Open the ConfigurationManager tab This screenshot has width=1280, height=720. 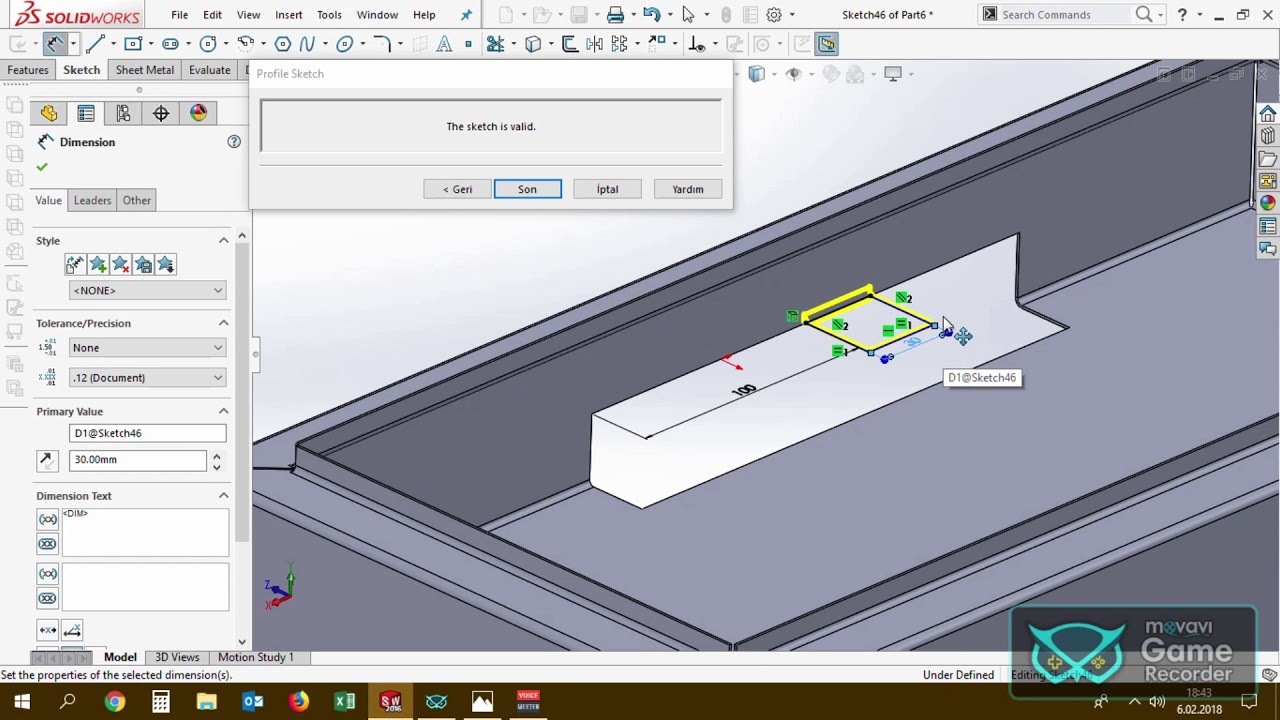click(123, 113)
